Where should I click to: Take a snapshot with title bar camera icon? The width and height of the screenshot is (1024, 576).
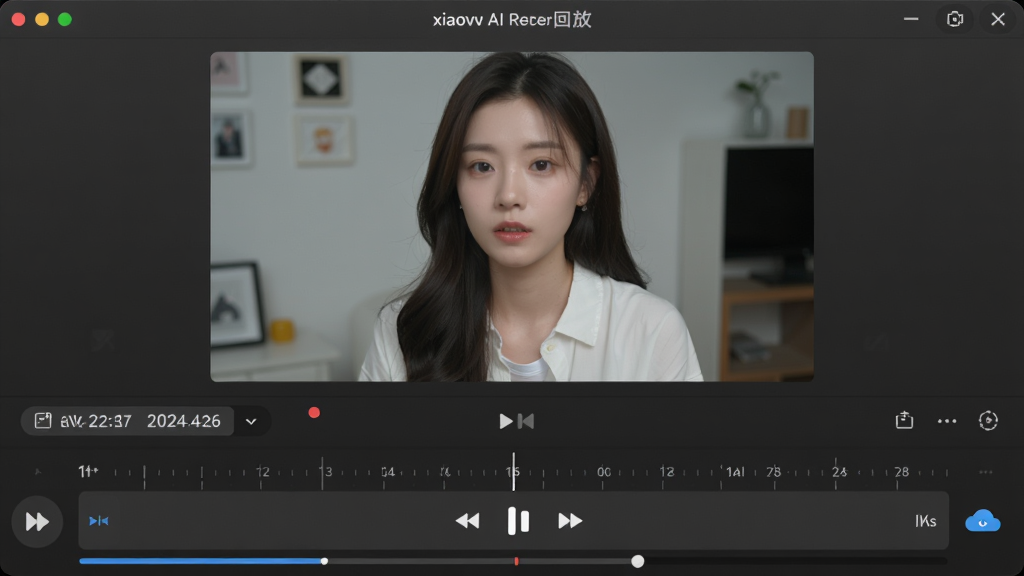pyautogui.click(x=955, y=19)
